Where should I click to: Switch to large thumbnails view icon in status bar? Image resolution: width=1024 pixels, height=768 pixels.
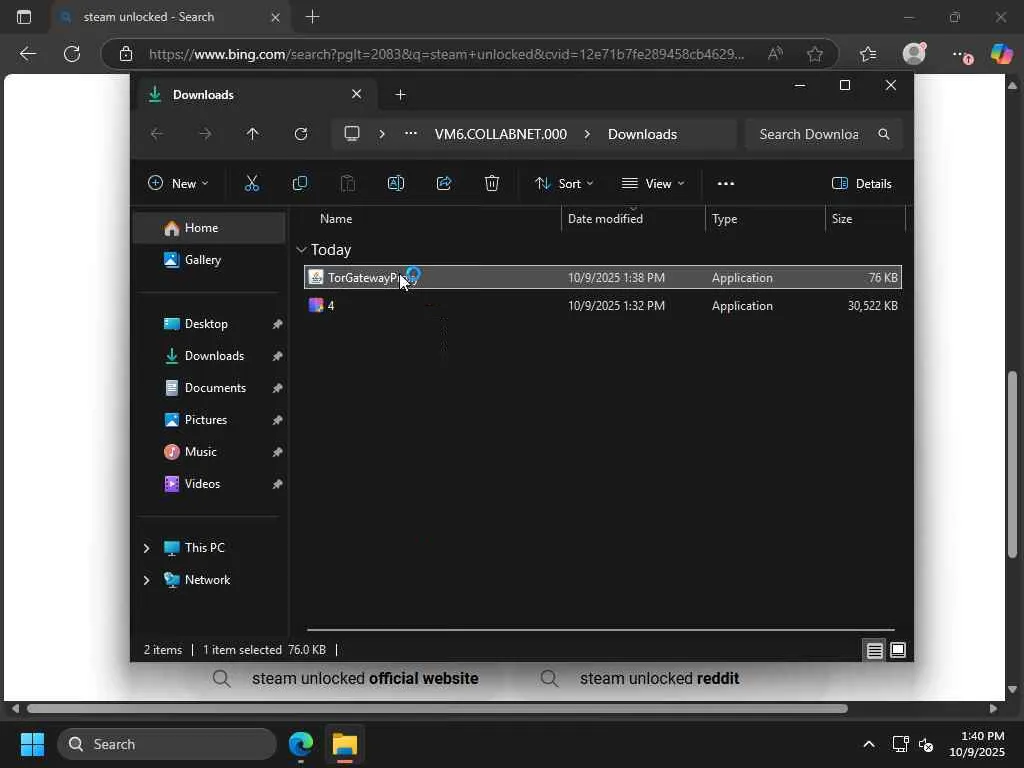coord(898,650)
